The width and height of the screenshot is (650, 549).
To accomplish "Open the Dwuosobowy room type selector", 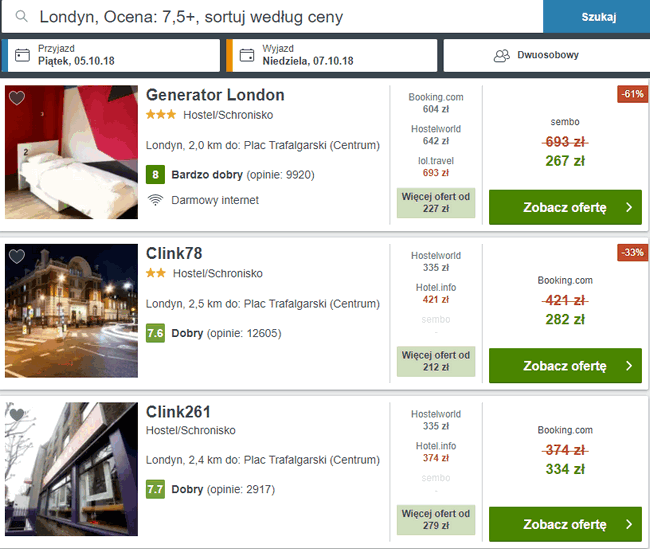I will [546, 55].
